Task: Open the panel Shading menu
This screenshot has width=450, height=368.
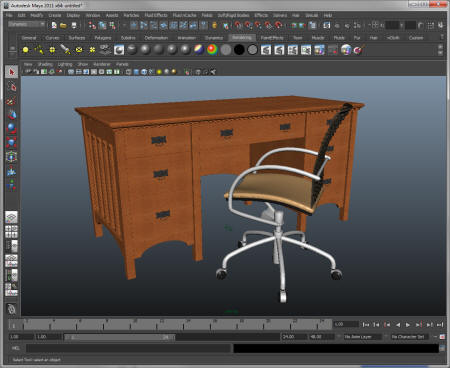Action: [x=45, y=64]
